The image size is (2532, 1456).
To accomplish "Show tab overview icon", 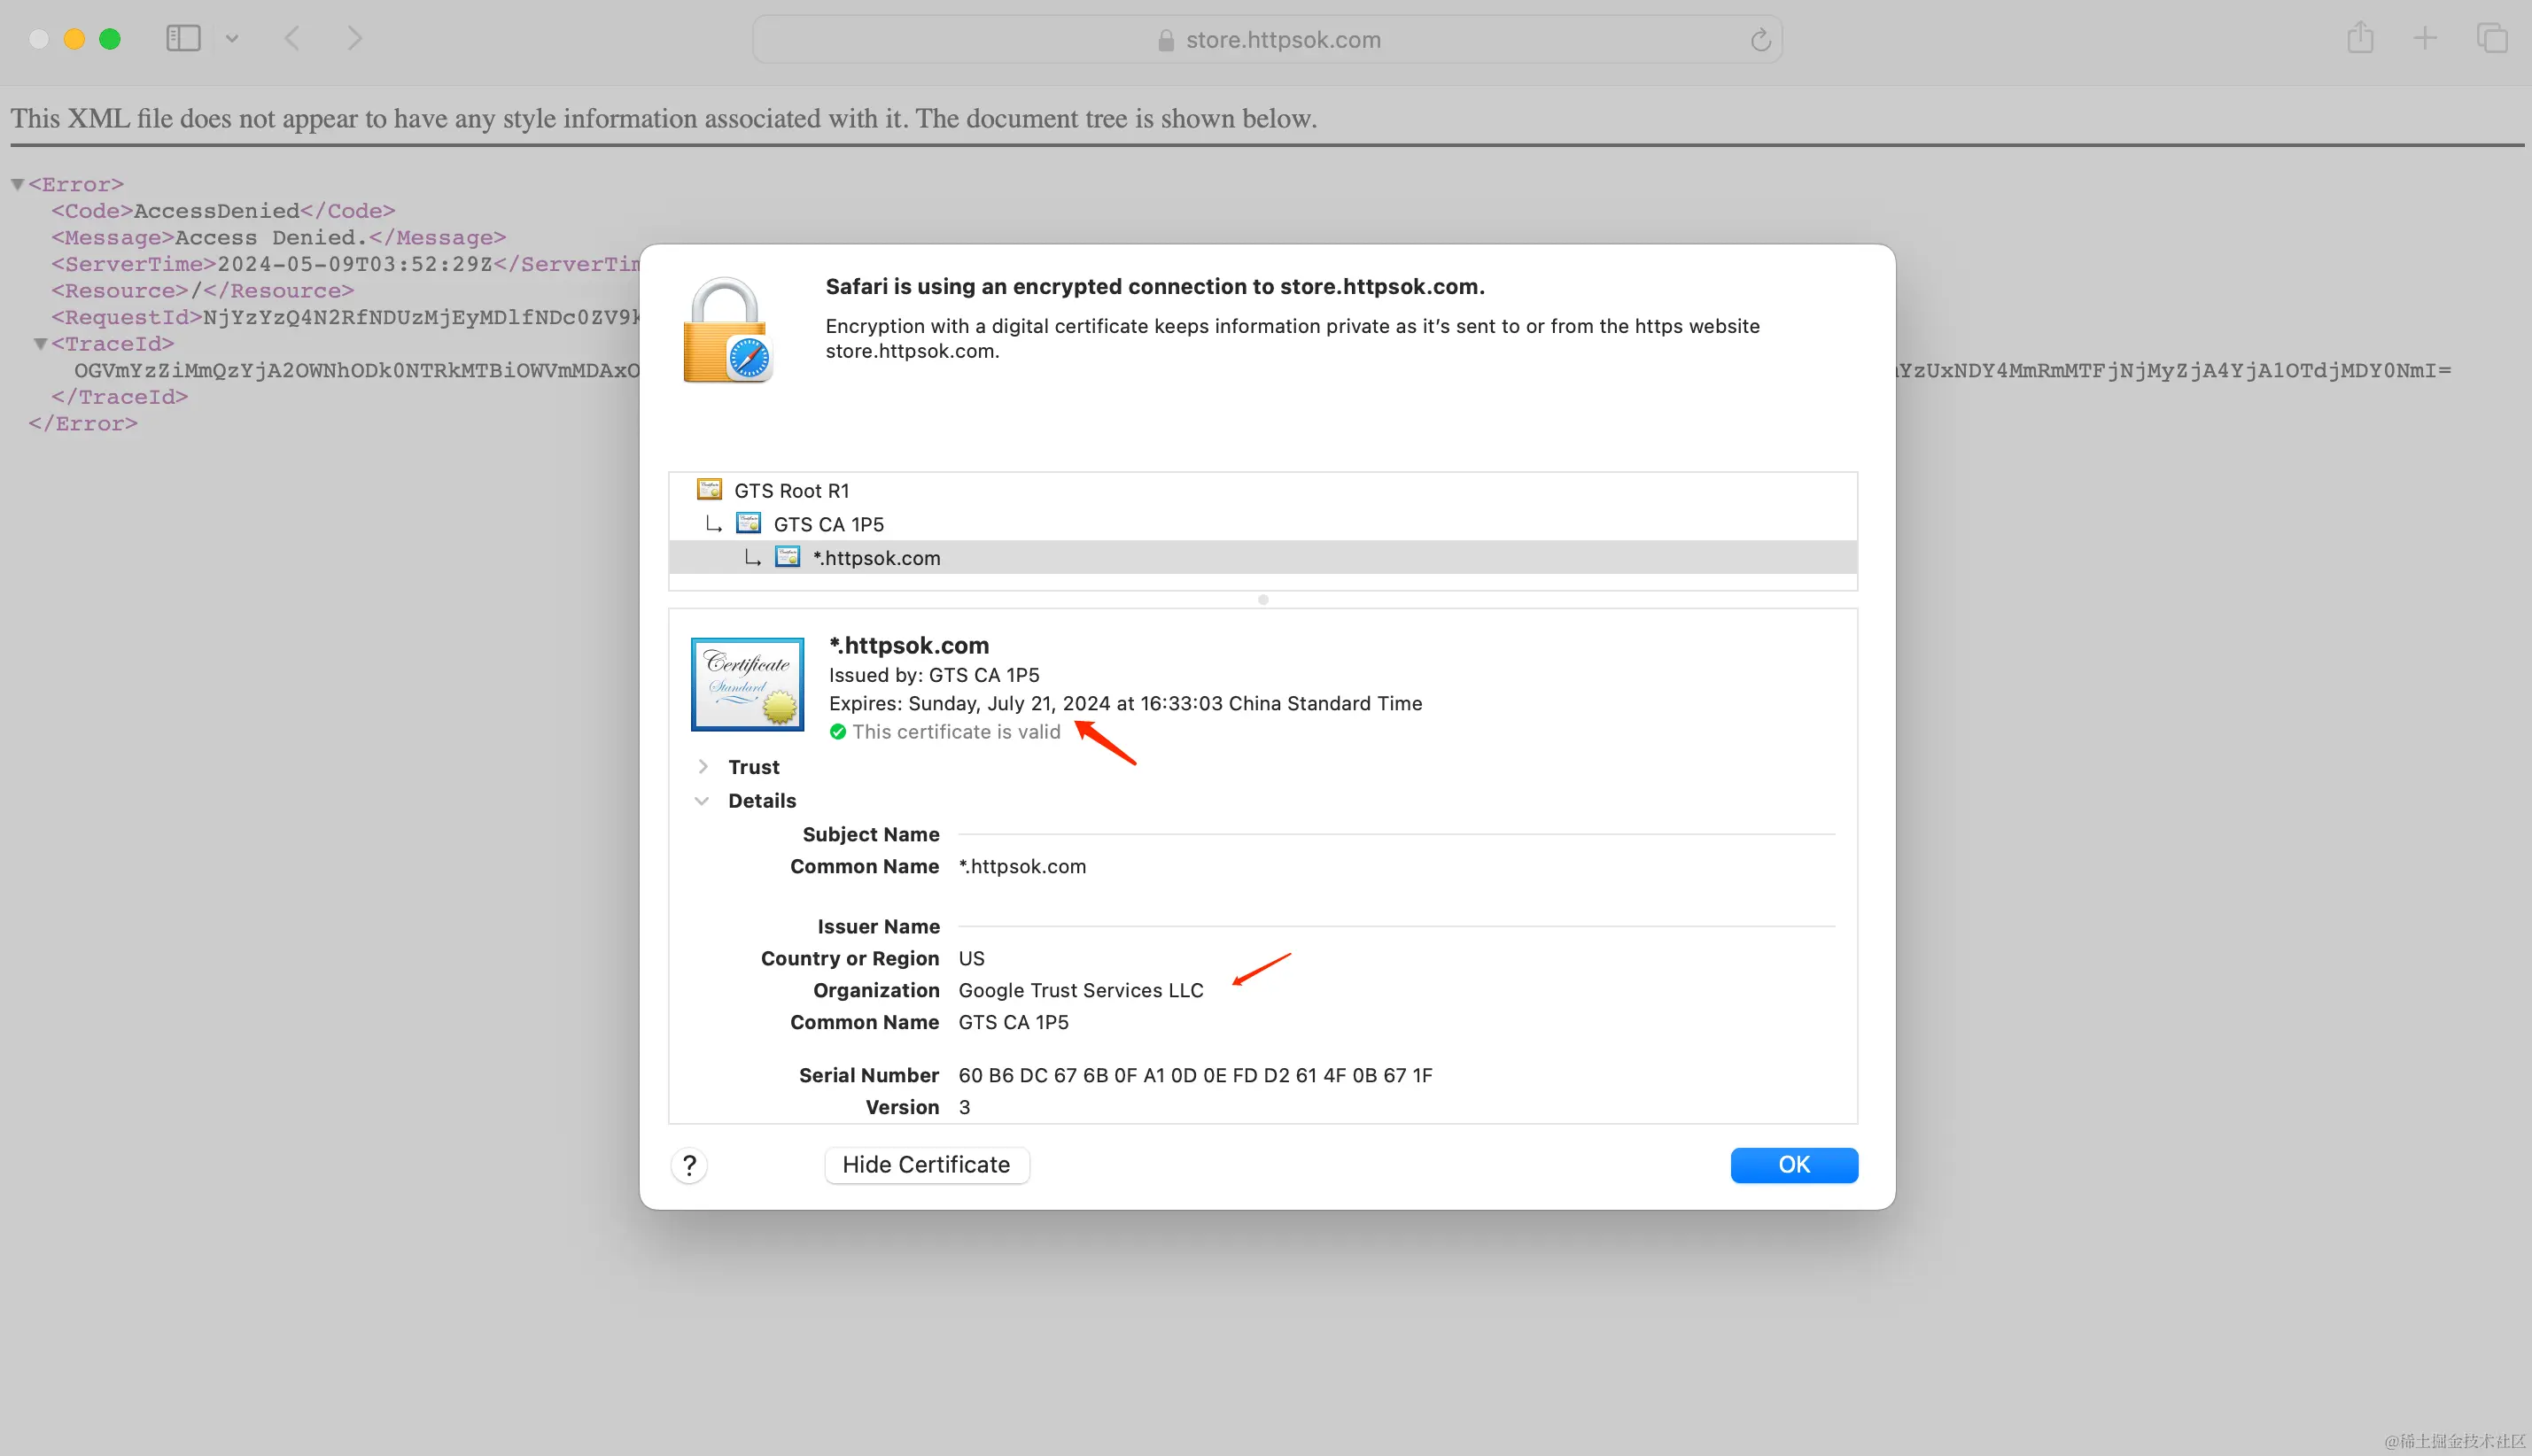I will [2491, 39].
